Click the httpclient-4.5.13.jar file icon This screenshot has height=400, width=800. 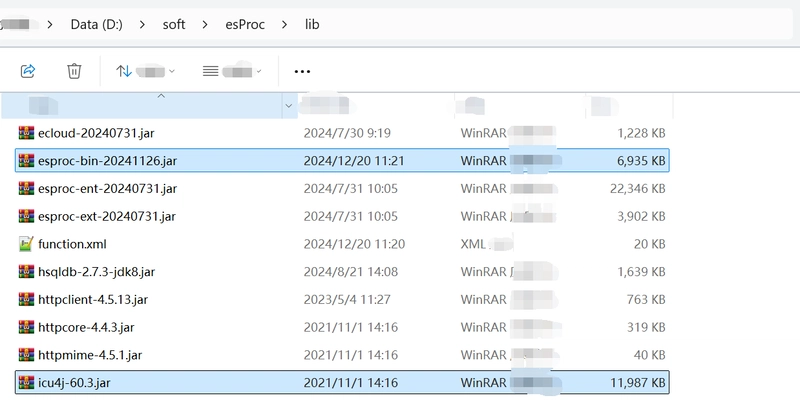tap(26, 299)
